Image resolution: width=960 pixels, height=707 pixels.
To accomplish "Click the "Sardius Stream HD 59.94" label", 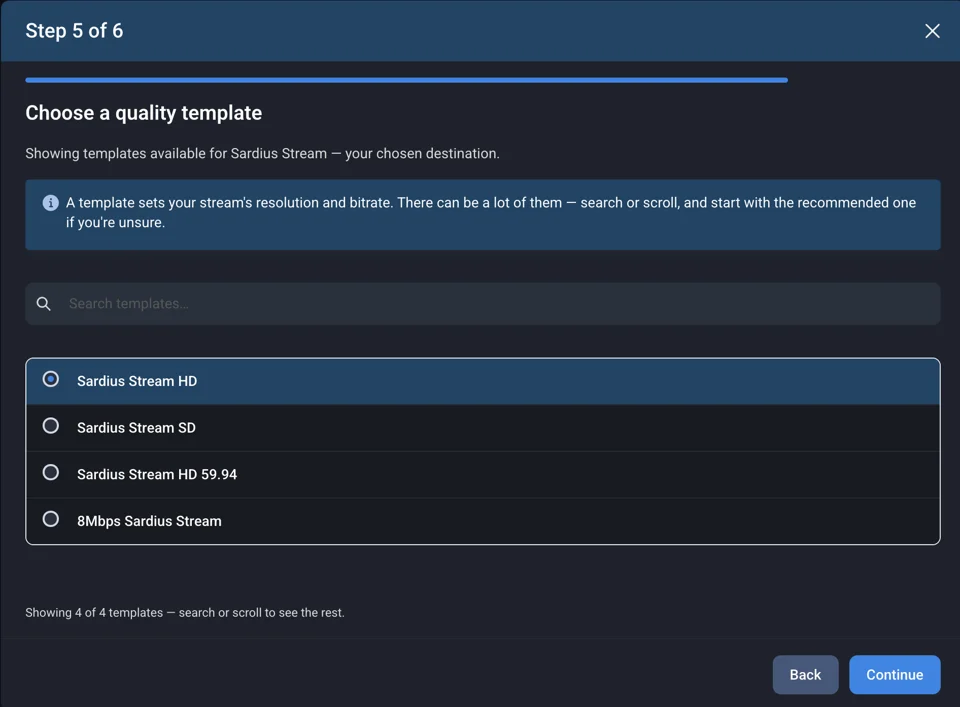I will (x=157, y=474).
